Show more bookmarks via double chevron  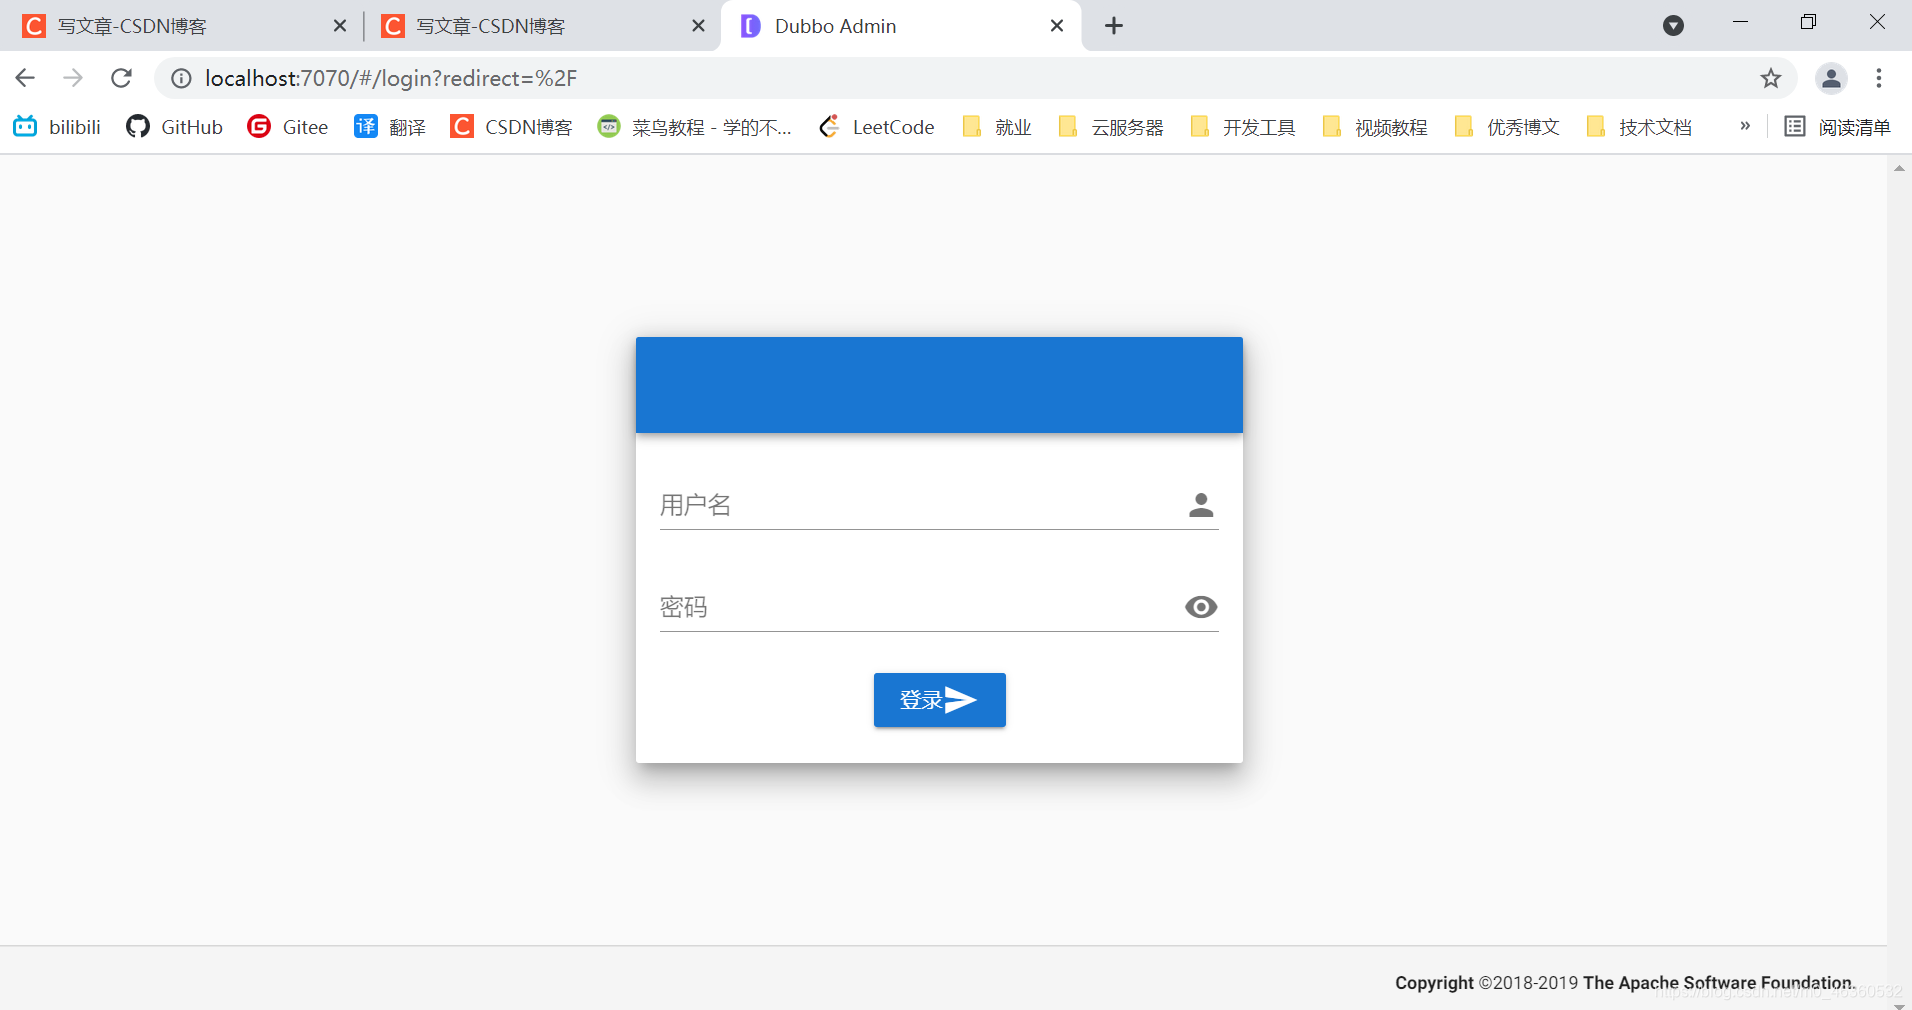1745,126
